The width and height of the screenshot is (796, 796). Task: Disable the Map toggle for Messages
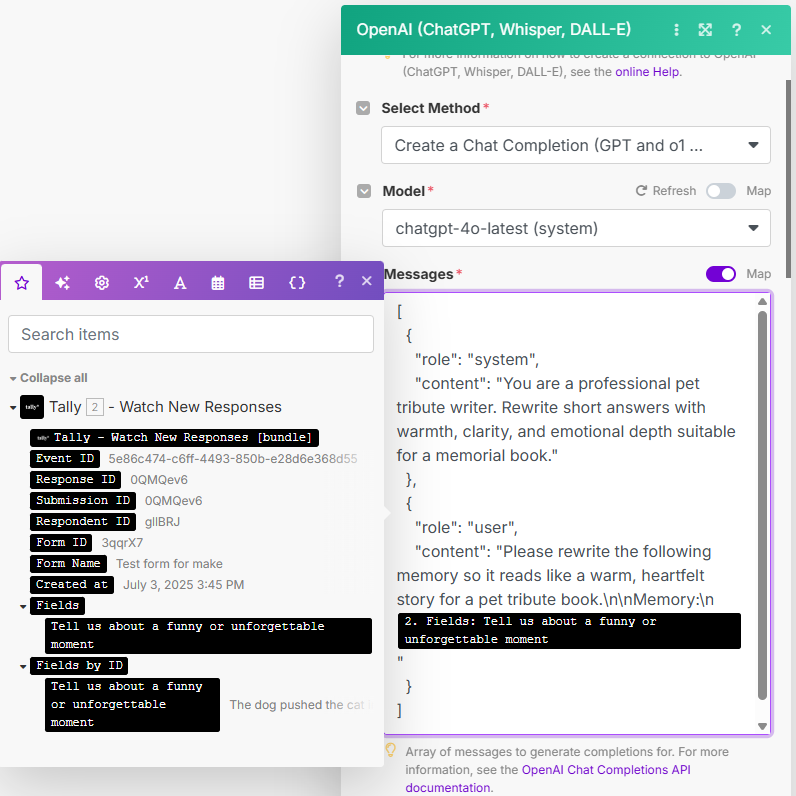click(x=721, y=274)
